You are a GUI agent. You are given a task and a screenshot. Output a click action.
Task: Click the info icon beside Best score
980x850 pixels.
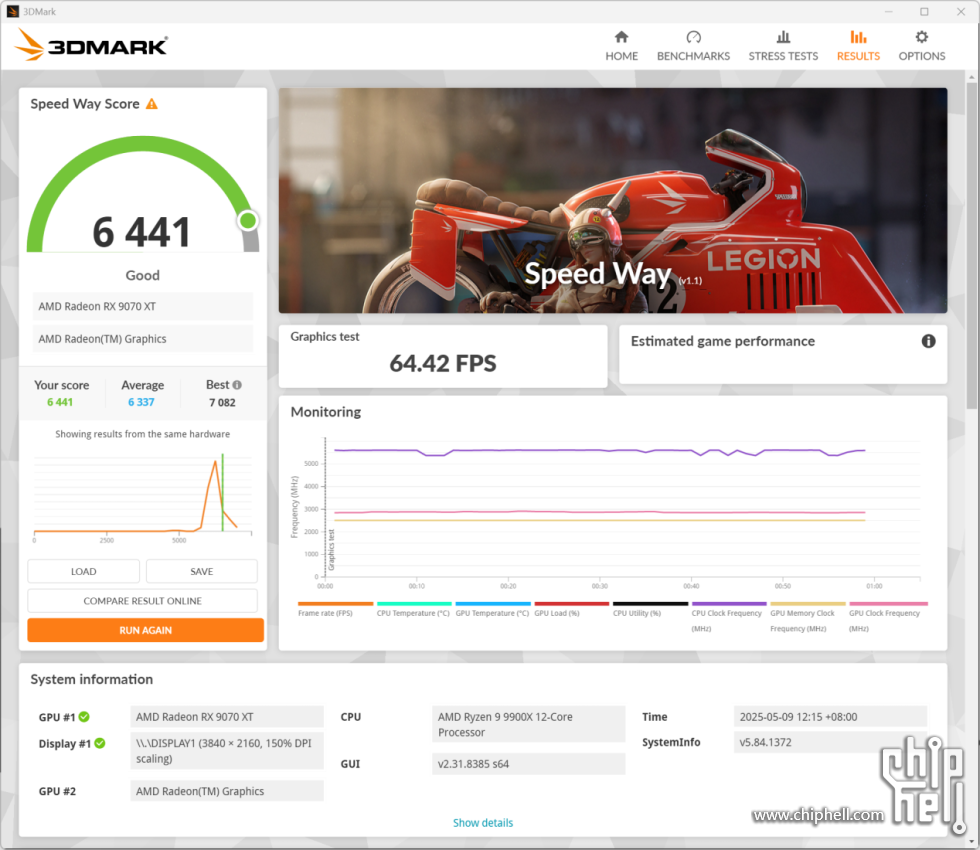[237, 385]
